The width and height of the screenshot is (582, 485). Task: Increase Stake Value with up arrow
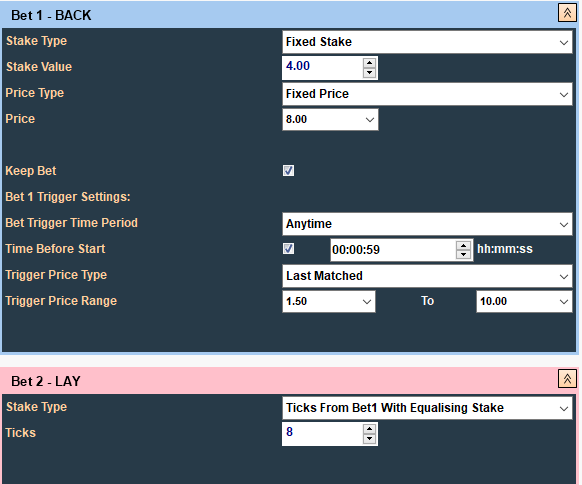369,63
